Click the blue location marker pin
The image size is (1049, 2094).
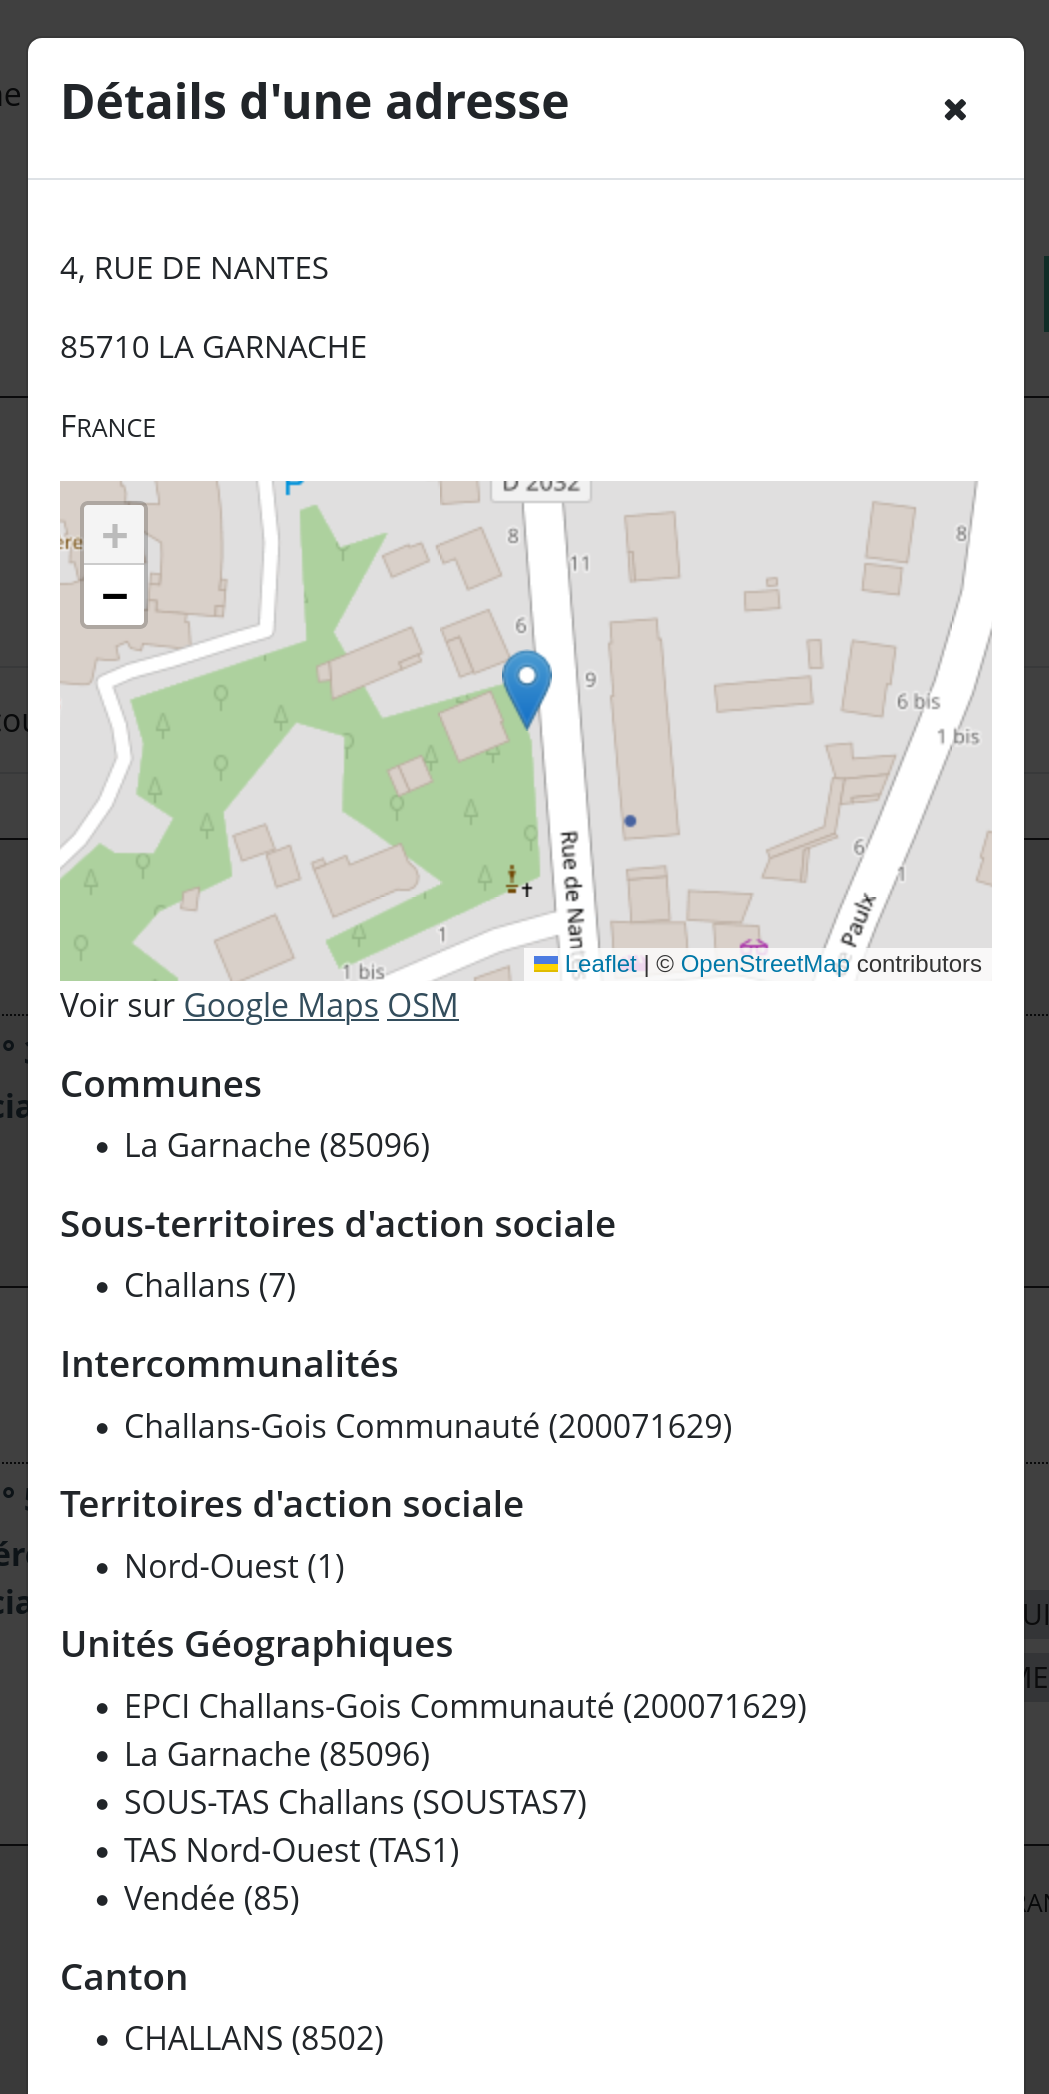(526, 685)
